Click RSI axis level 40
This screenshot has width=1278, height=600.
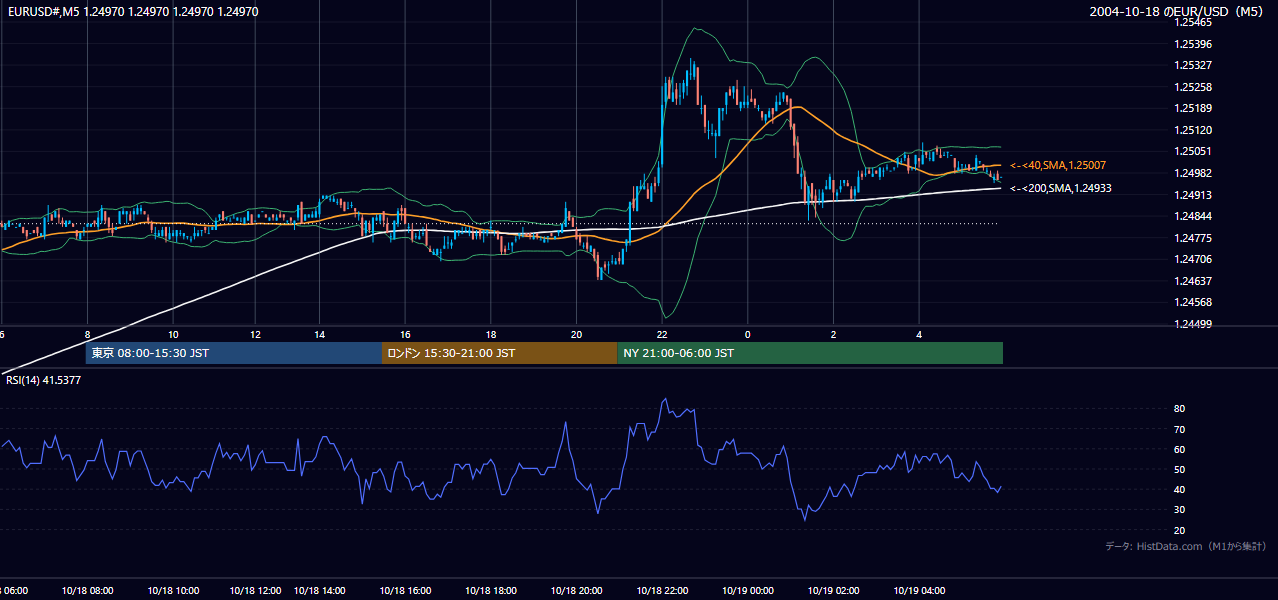click(1180, 489)
